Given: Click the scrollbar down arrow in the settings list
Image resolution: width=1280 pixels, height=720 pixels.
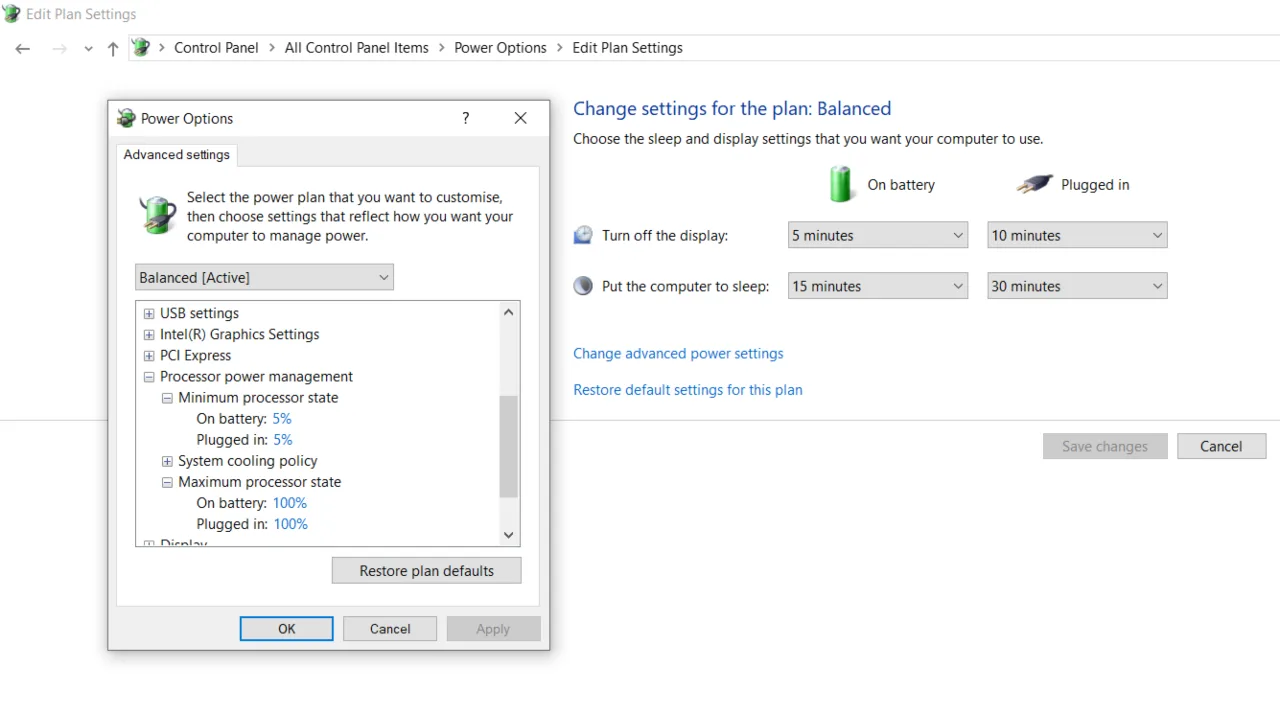Looking at the screenshot, I should pos(508,535).
